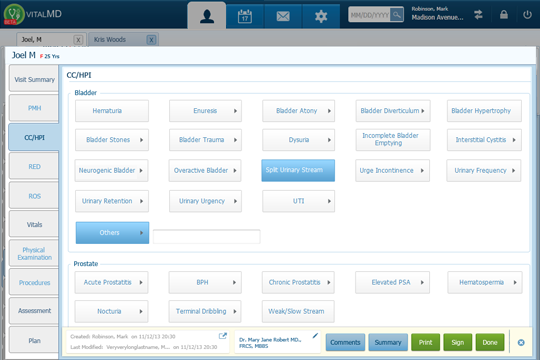Viewport: 540px width, 360px height.
Task: Open the Assessment section
Action: click(x=34, y=311)
